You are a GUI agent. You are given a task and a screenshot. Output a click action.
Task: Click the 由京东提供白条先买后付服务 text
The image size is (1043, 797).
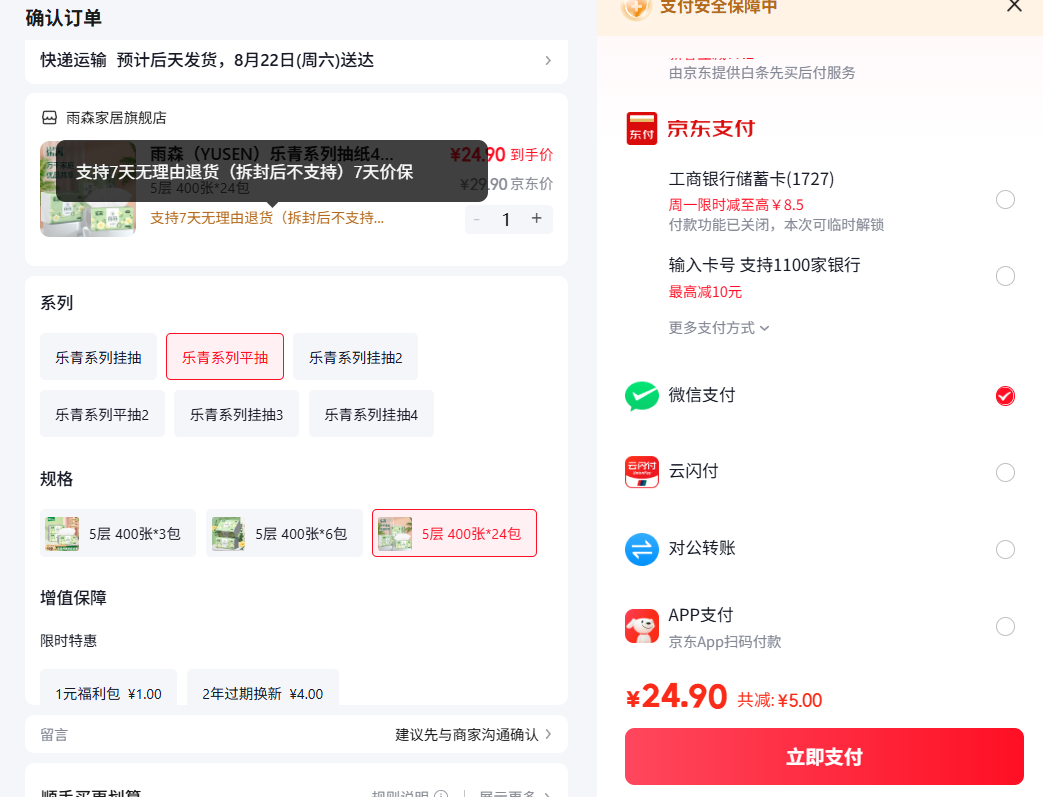(x=762, y=73)
